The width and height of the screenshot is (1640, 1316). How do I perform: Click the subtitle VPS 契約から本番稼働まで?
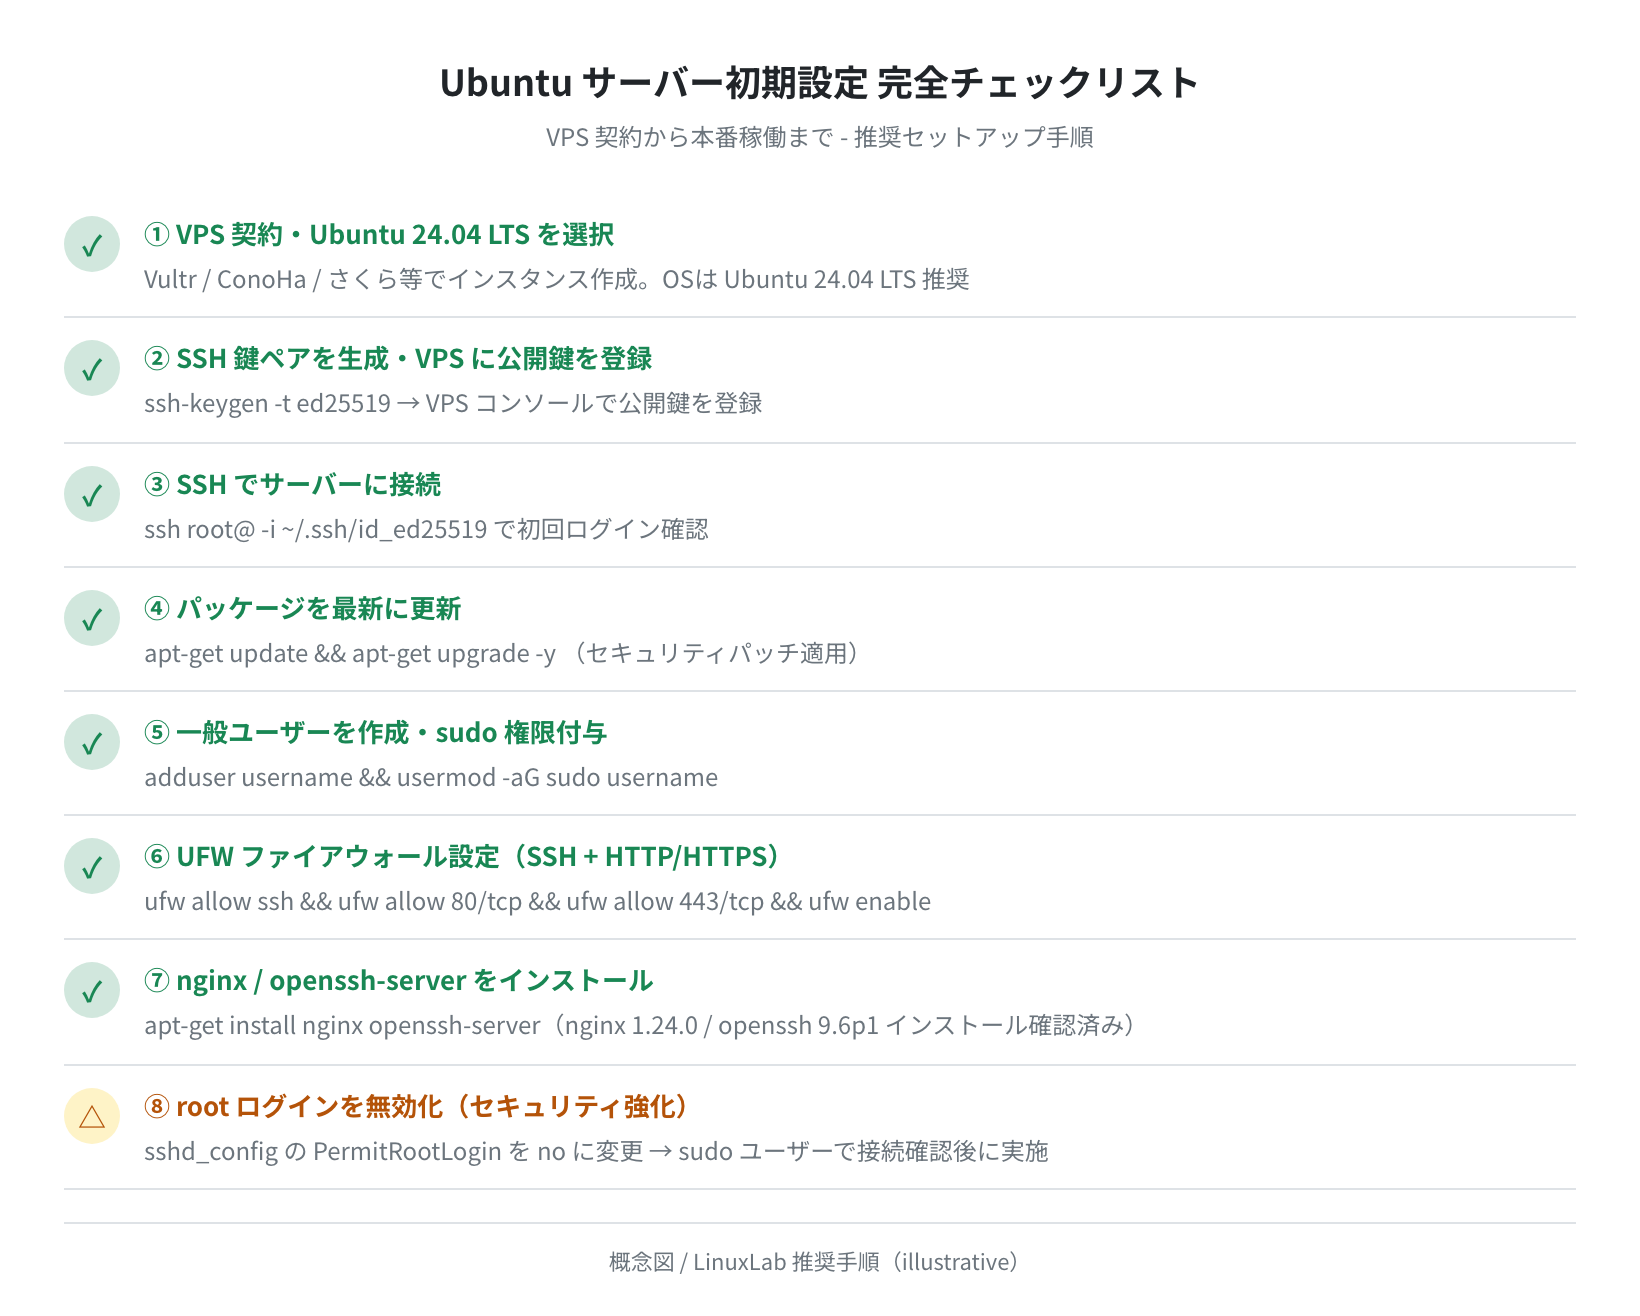coord(819,137)
